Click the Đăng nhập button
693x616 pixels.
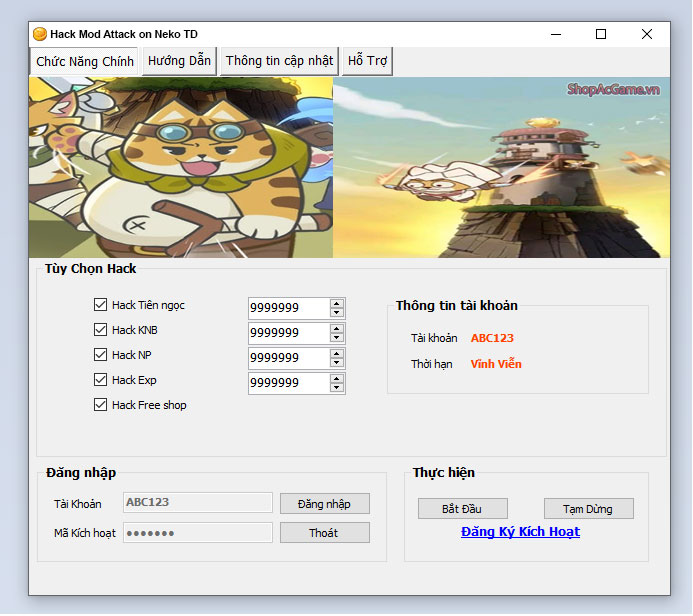click(x=325, y=504)
